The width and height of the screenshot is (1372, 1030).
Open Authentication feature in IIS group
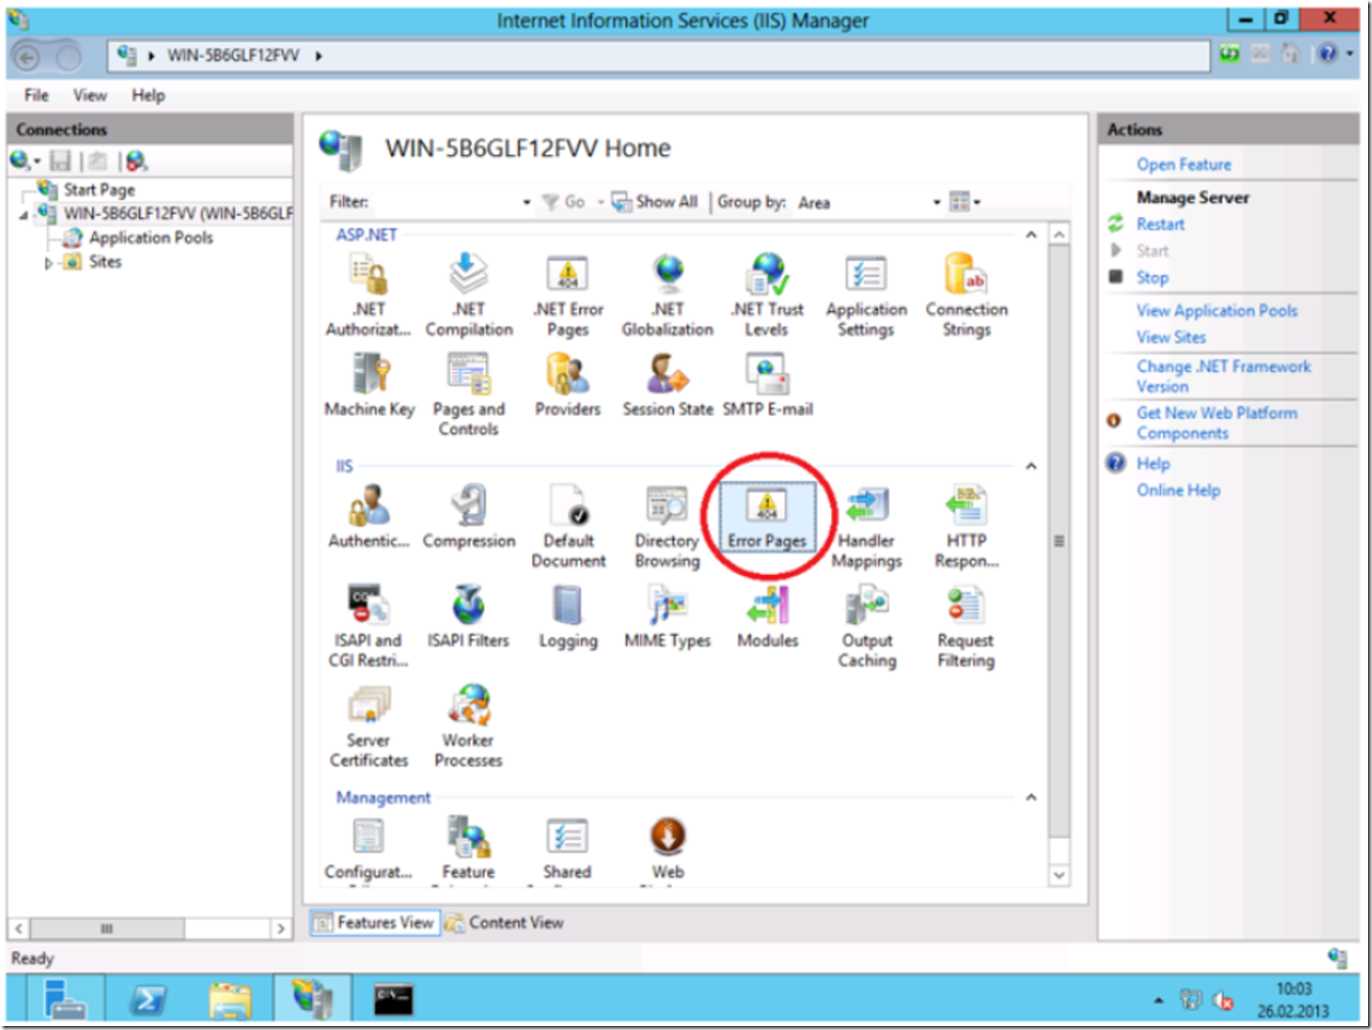pyautogui.click(x=368, y=516)
